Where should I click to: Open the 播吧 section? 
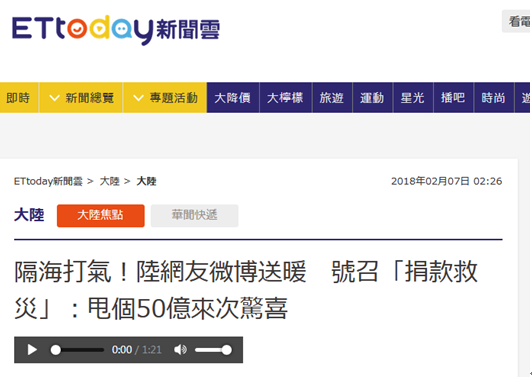[x=453, y=98]
